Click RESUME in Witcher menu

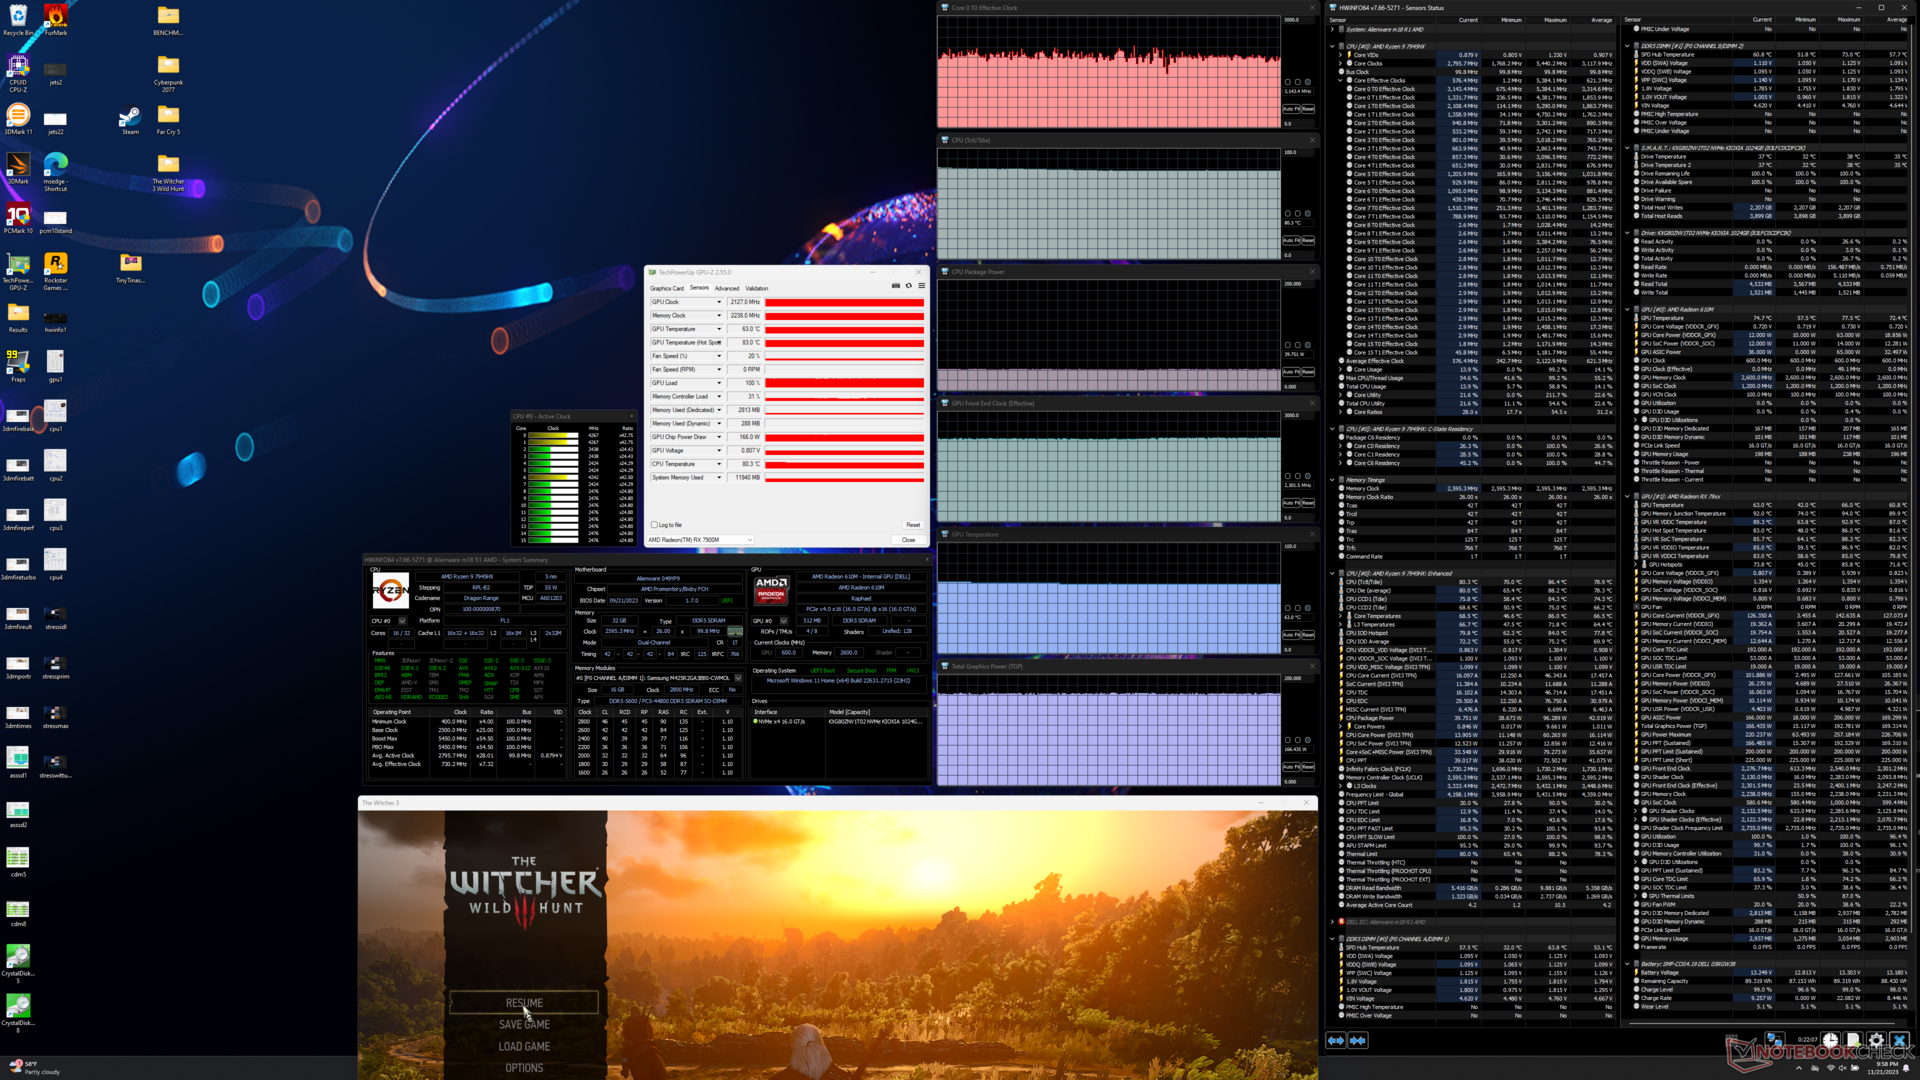coord(524,1003)
